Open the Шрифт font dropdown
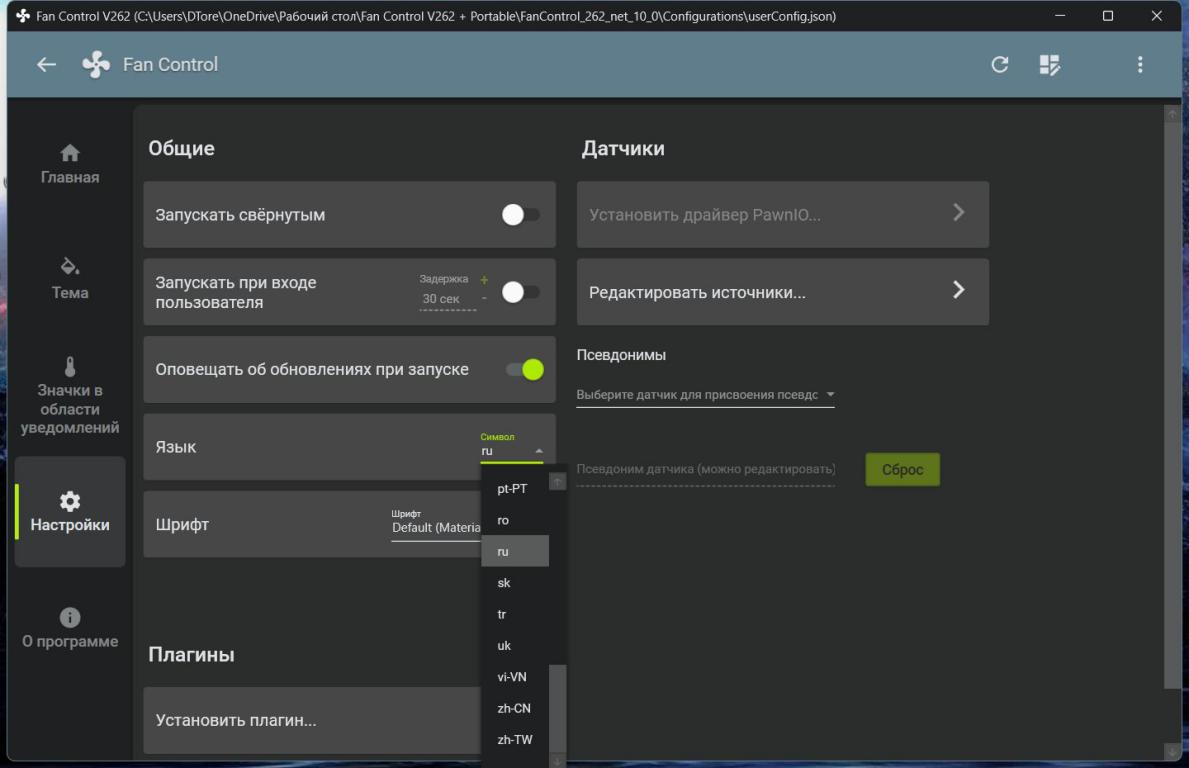This screenshot has height=768, width=1189. pos(436,527)
